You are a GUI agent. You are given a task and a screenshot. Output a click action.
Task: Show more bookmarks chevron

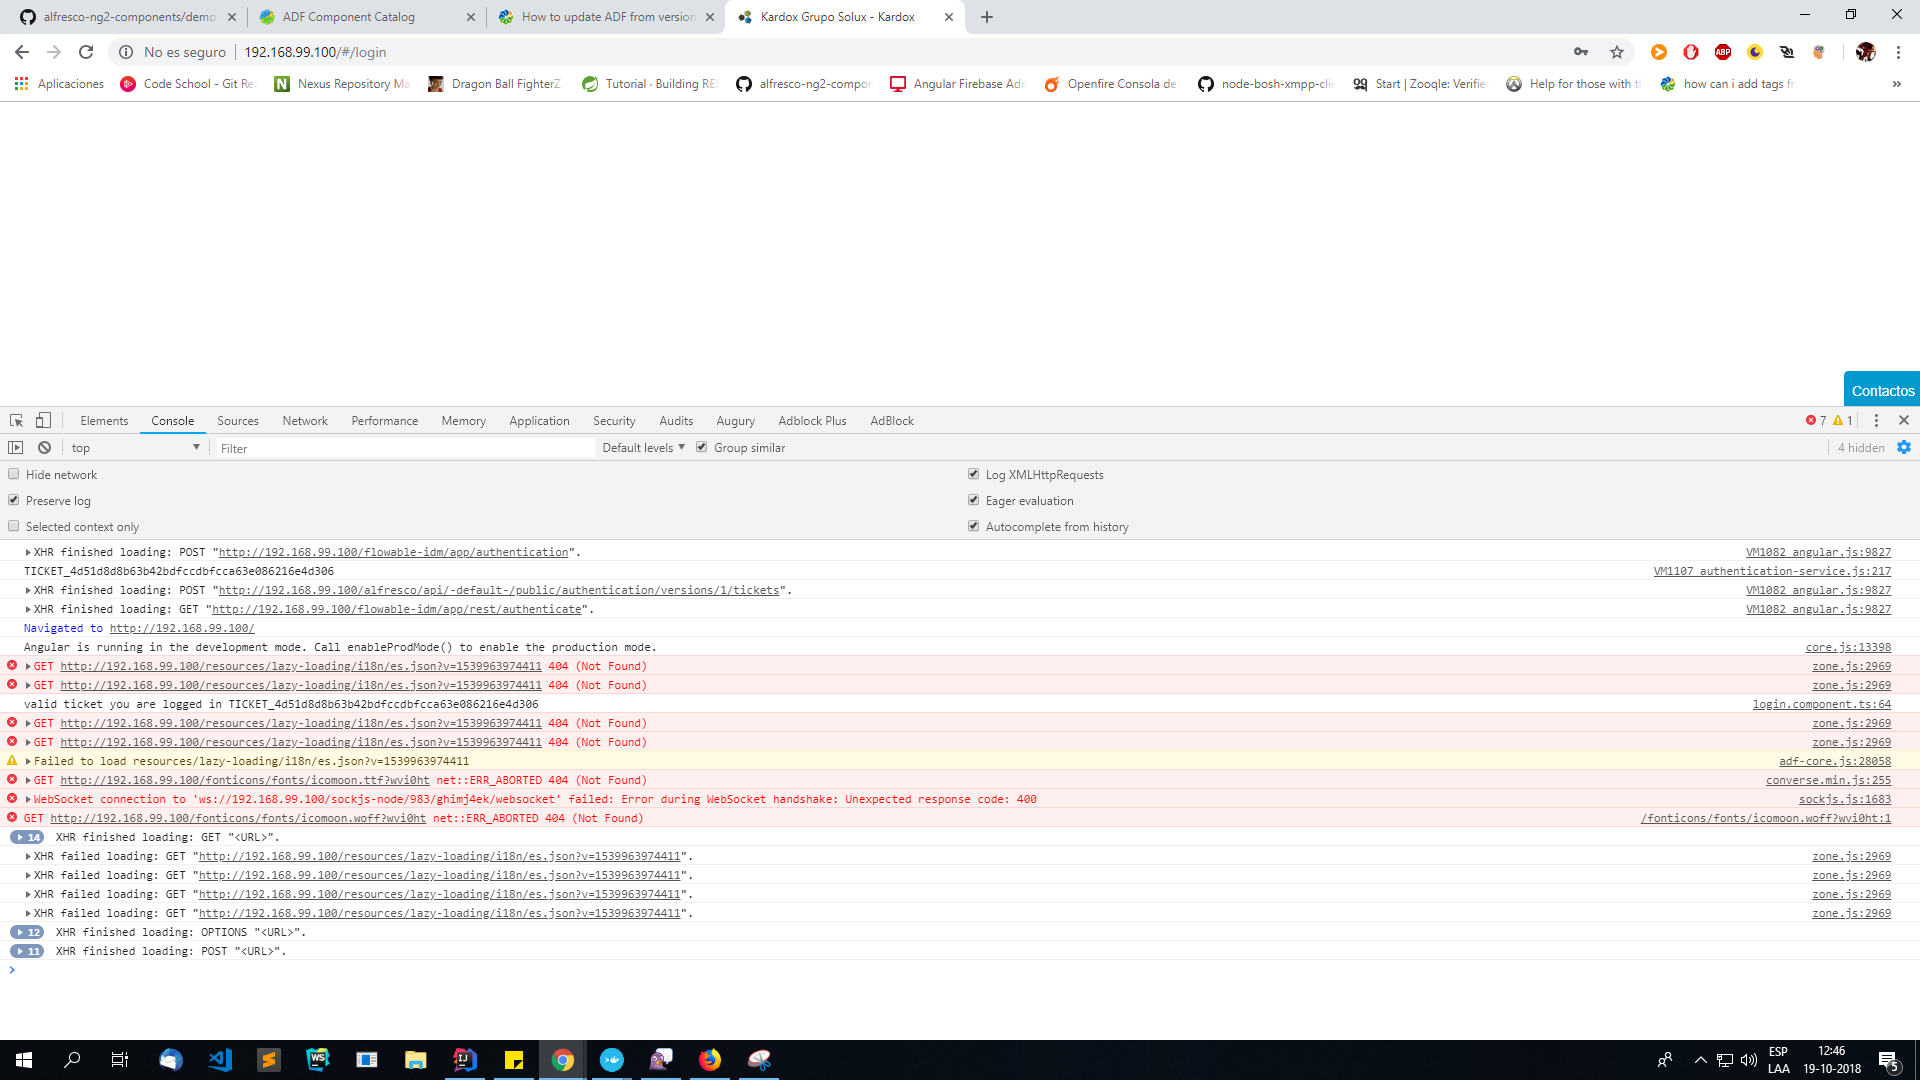(x=1896, y=84)
